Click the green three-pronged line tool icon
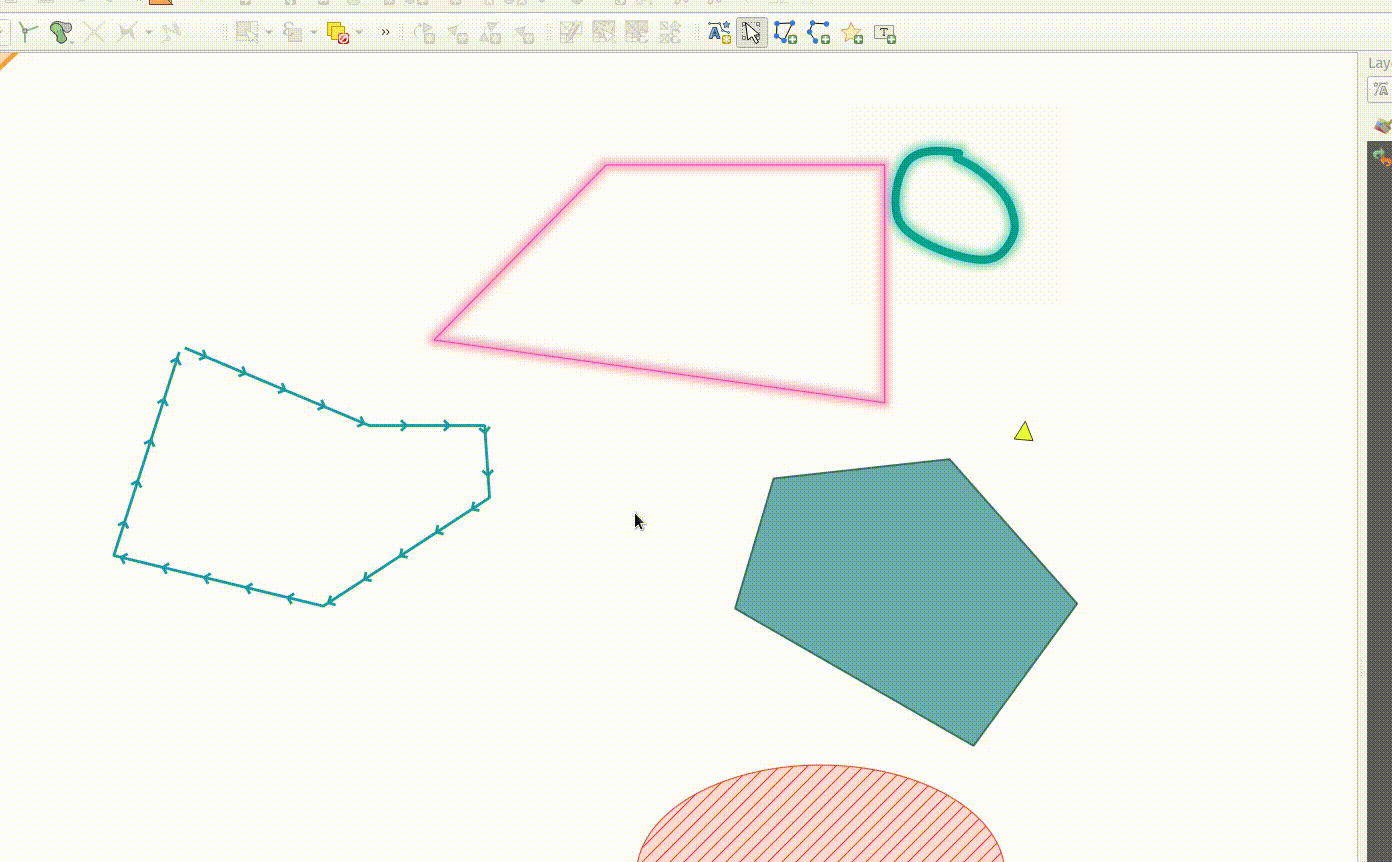 pyautogui.click(x=28, y=33)
